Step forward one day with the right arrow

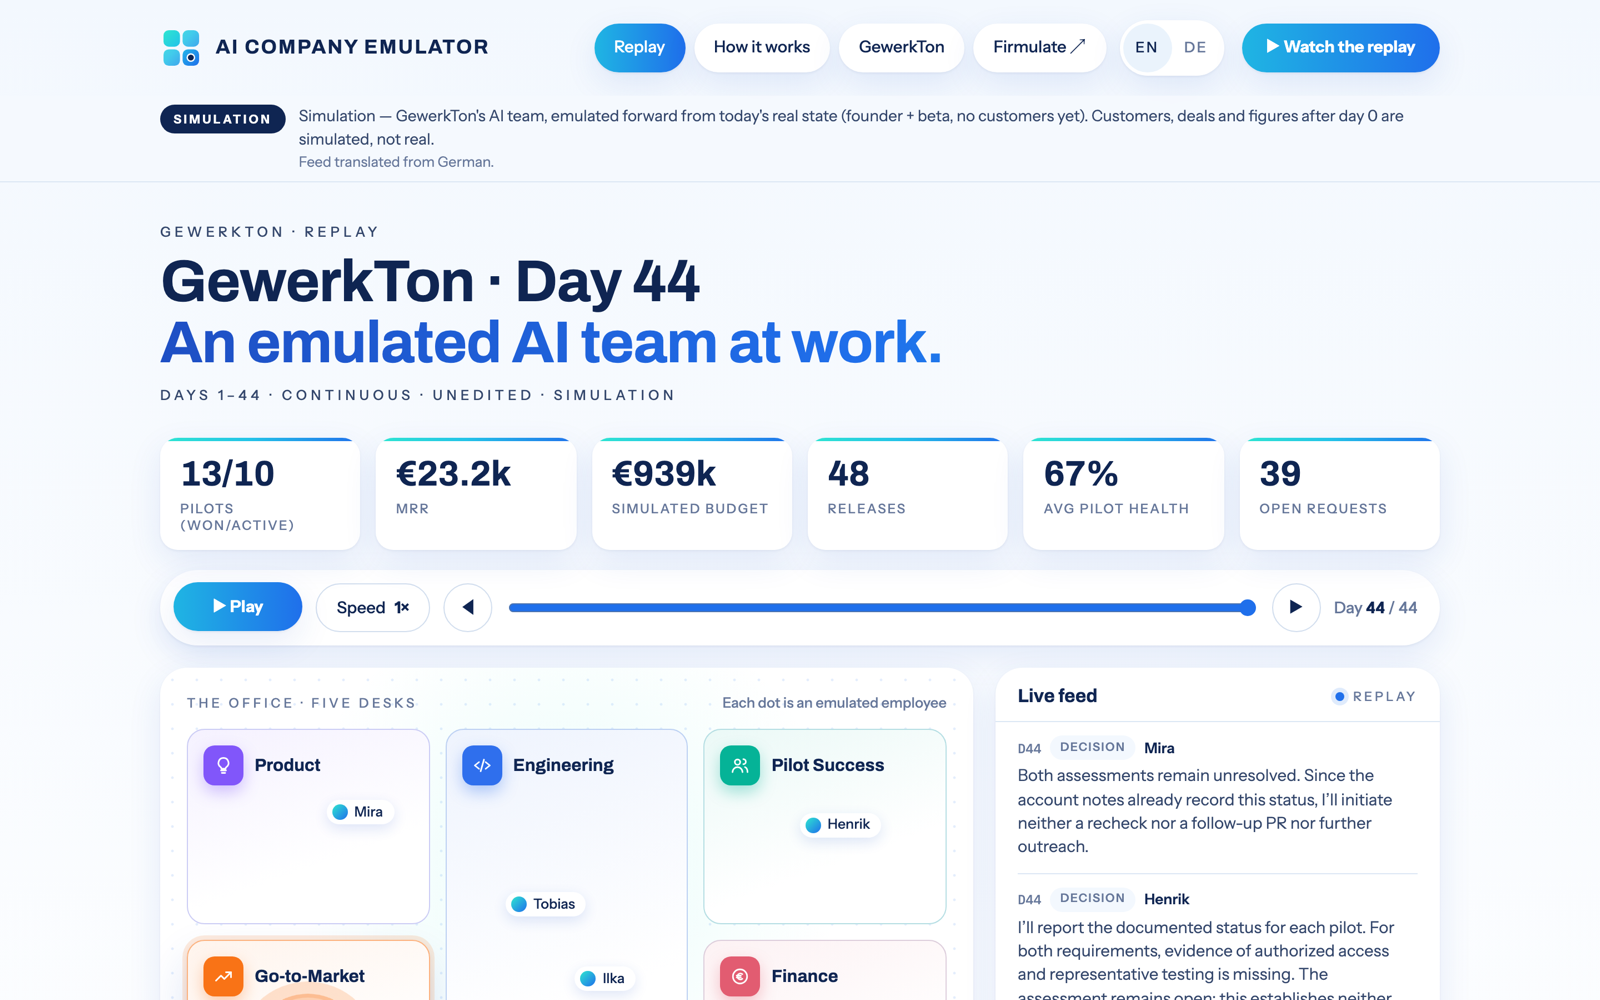(1296, 607)
